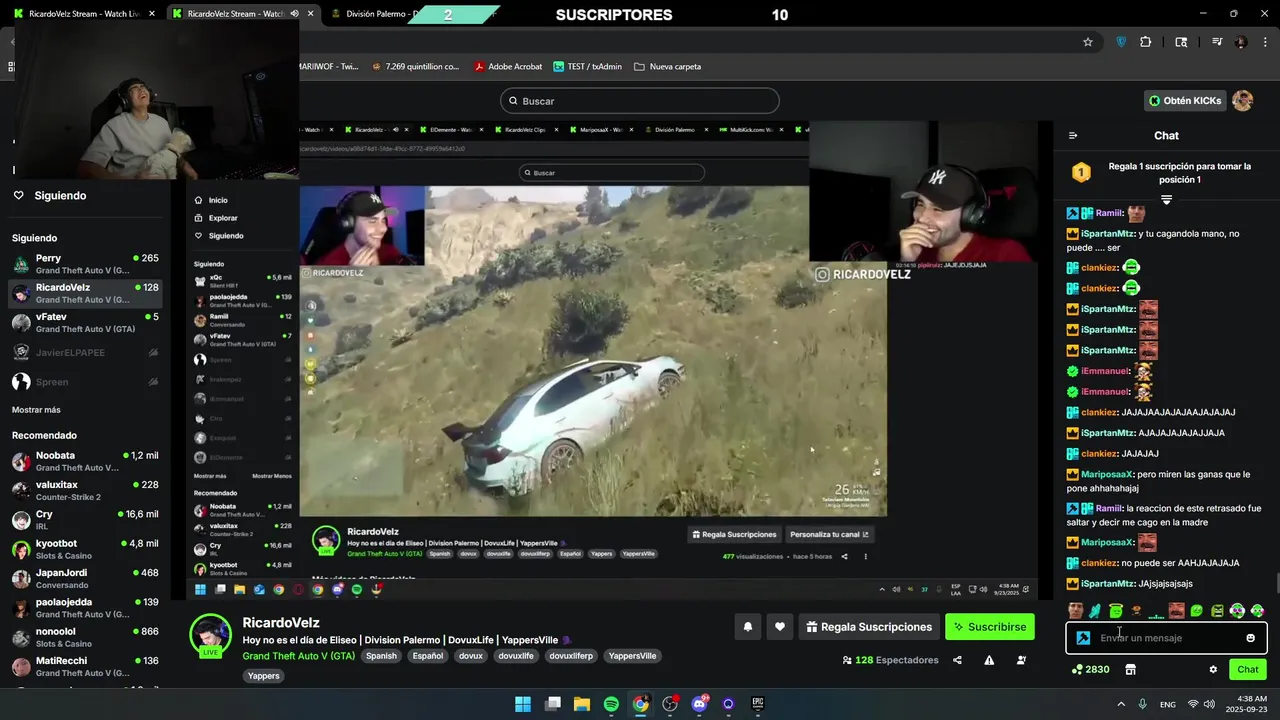The height and width of the screenshot is (720, 1280).
Task: Click the YappersVille tag chip
Action: coord(632,656)
